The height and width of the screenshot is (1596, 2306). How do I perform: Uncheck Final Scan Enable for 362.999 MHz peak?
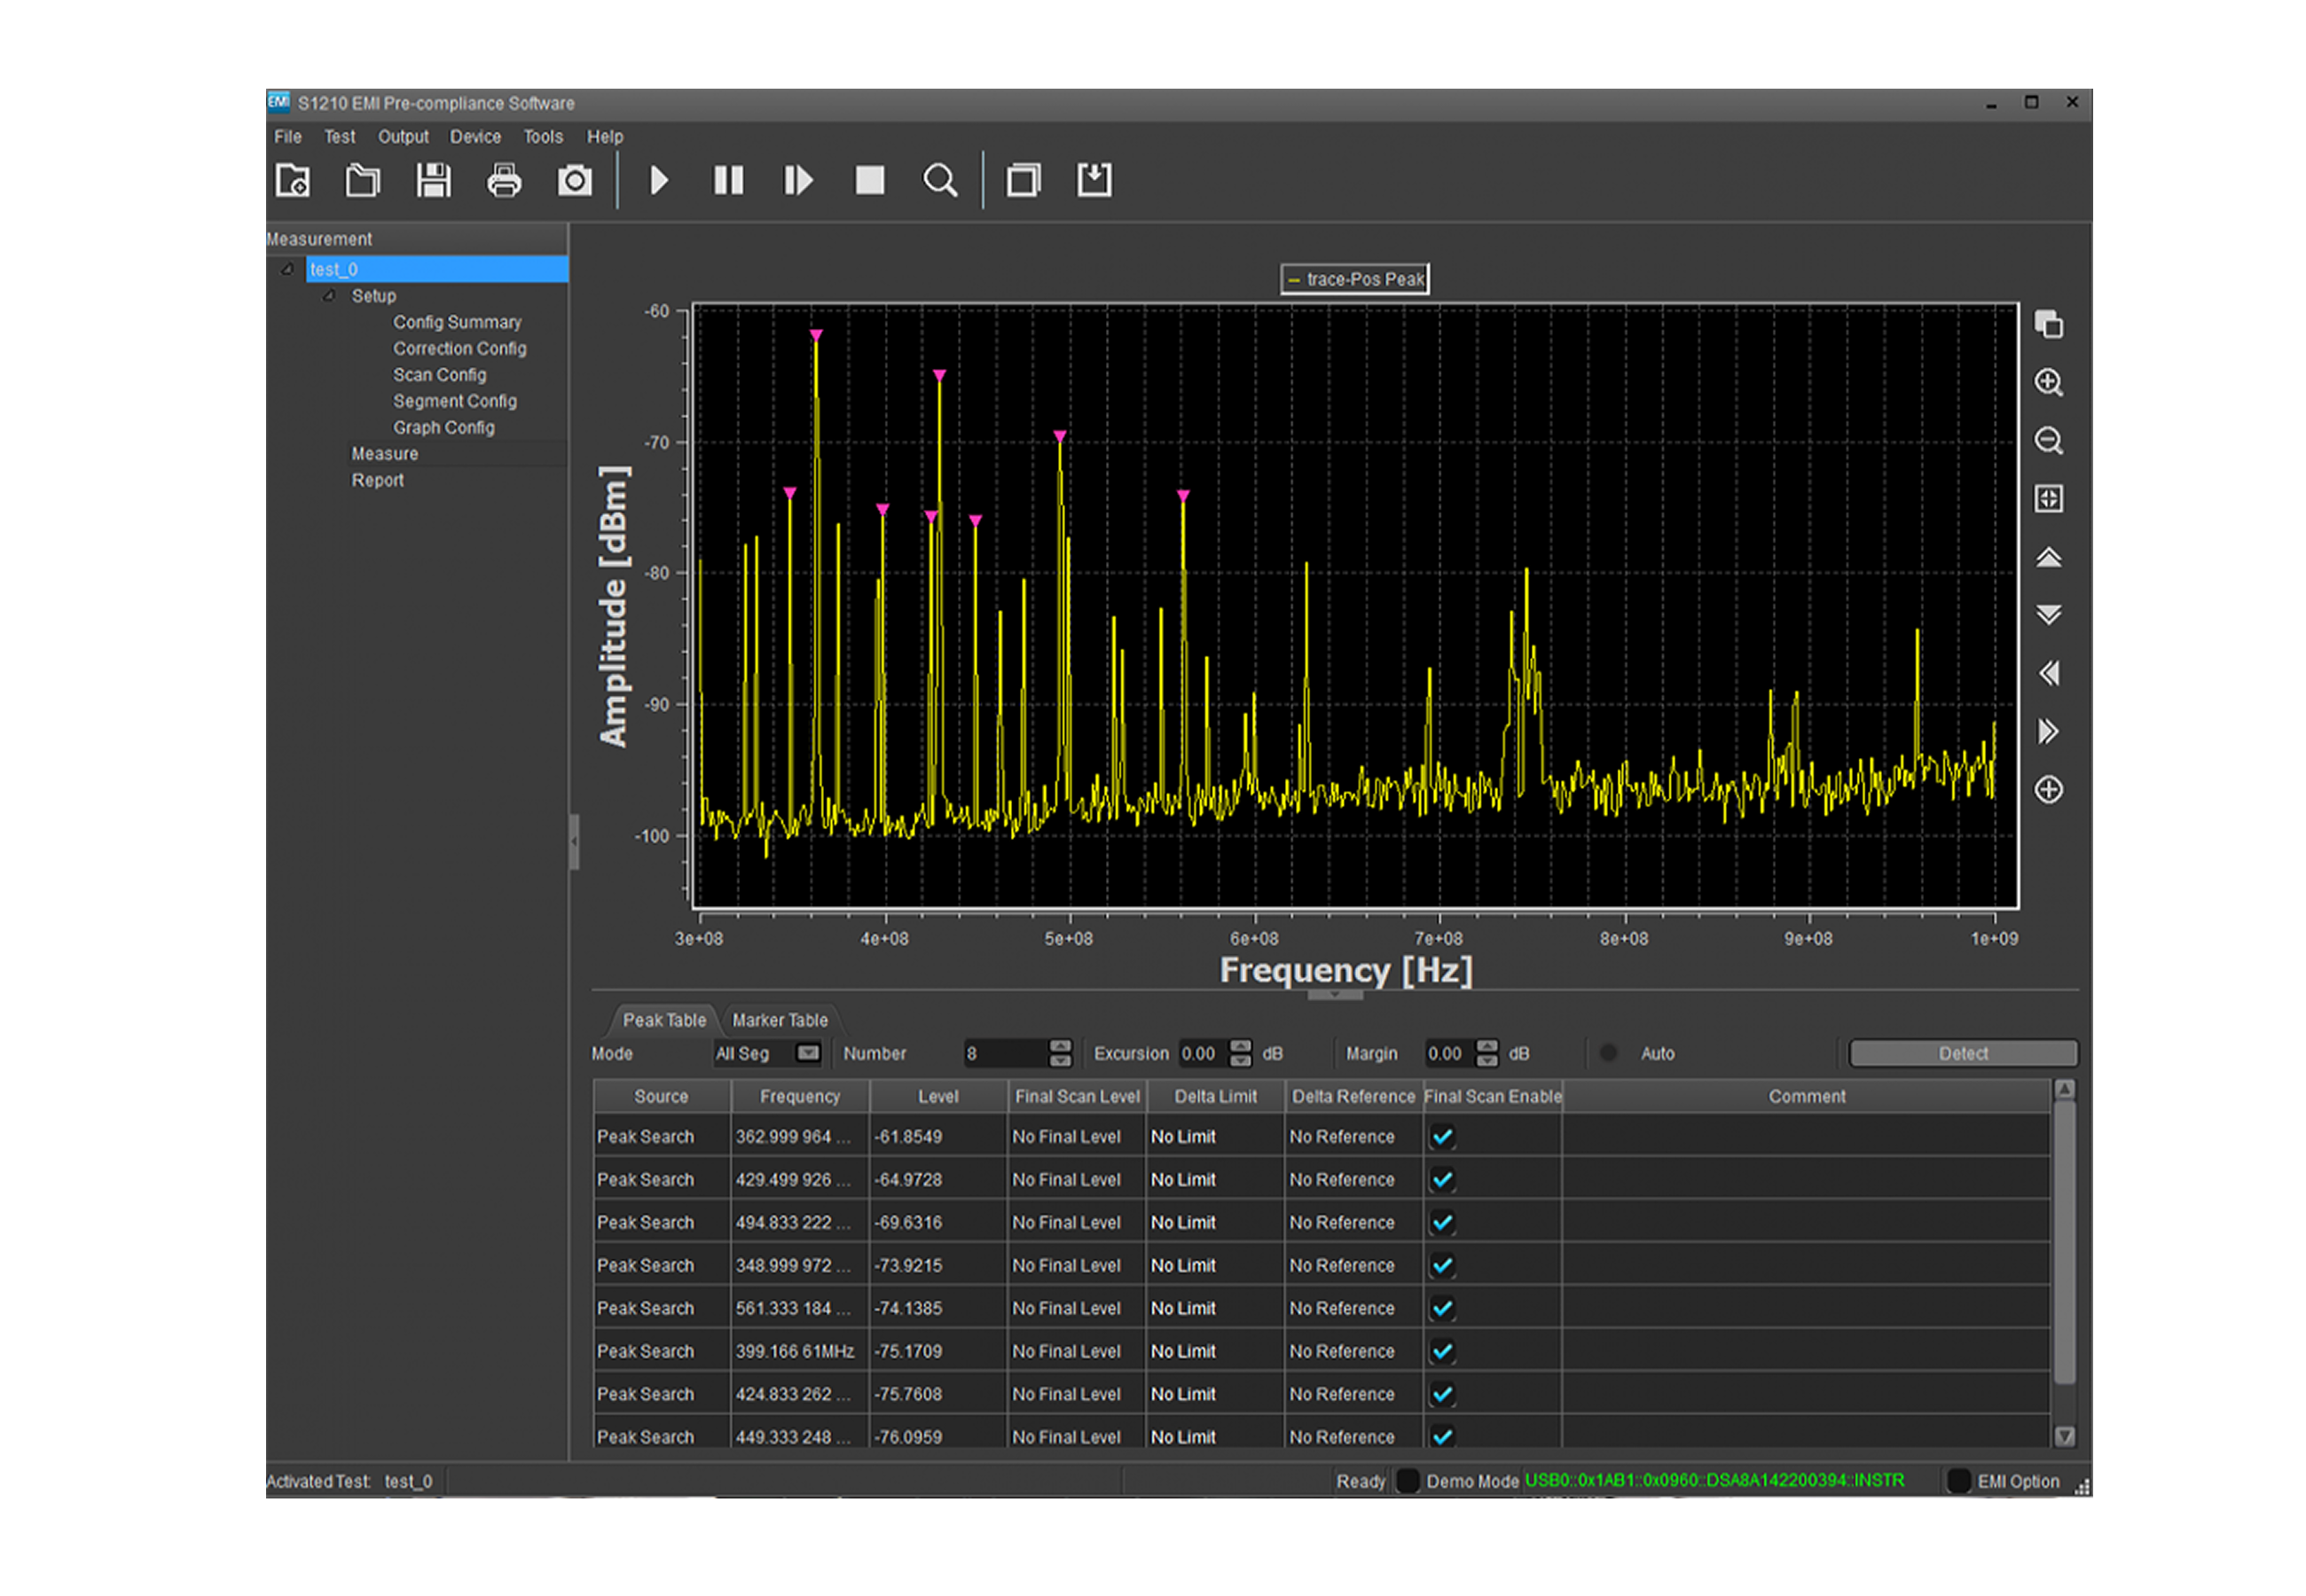(1441, 1136)
